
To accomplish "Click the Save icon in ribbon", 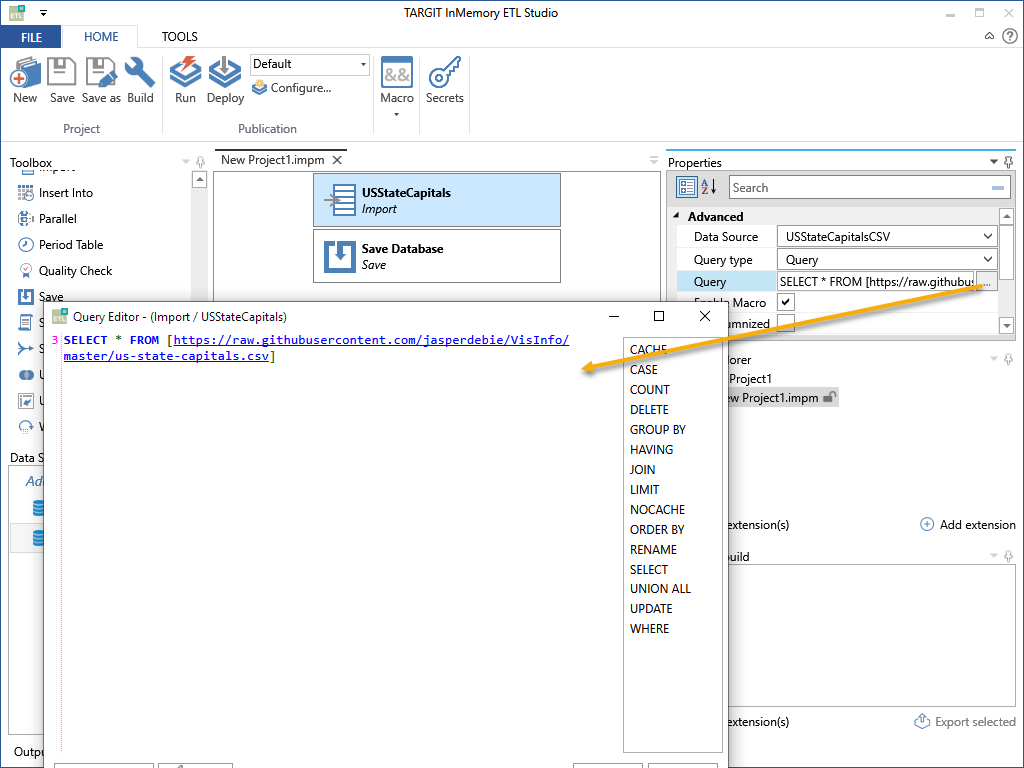I will (x=61, y=80).
